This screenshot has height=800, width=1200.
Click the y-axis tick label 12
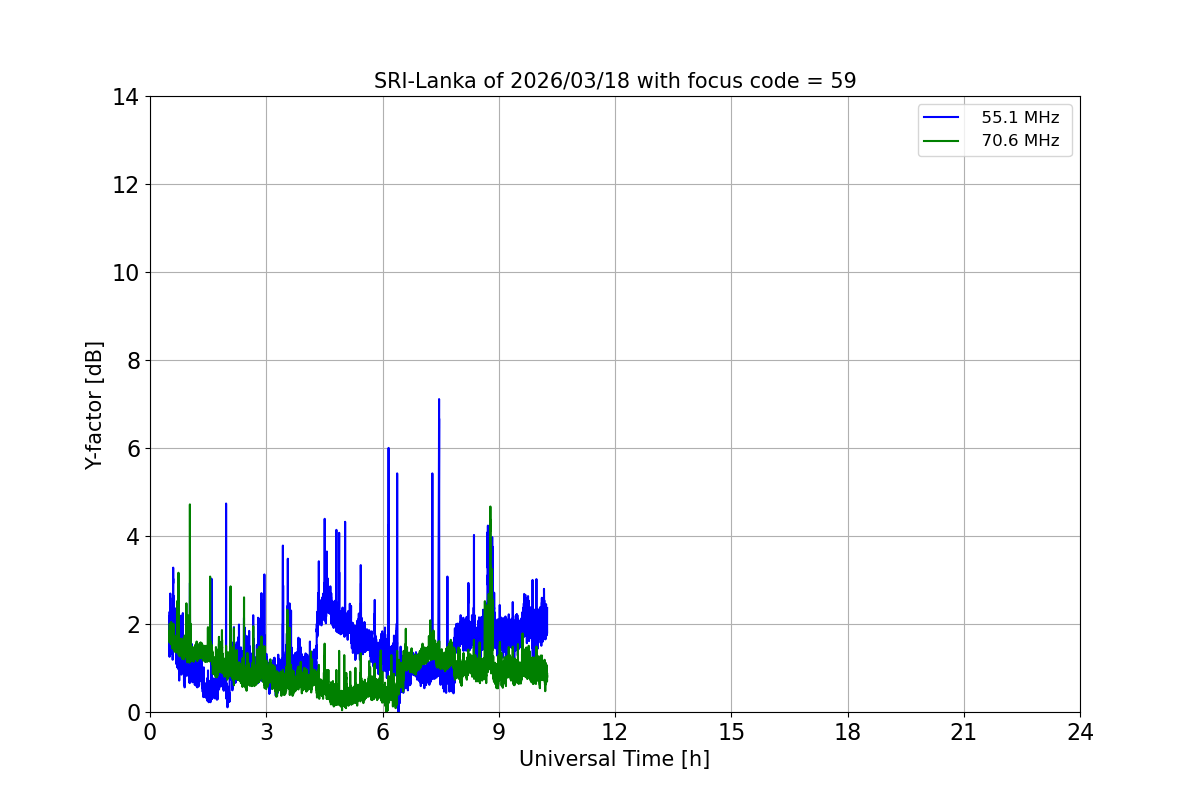125,185
